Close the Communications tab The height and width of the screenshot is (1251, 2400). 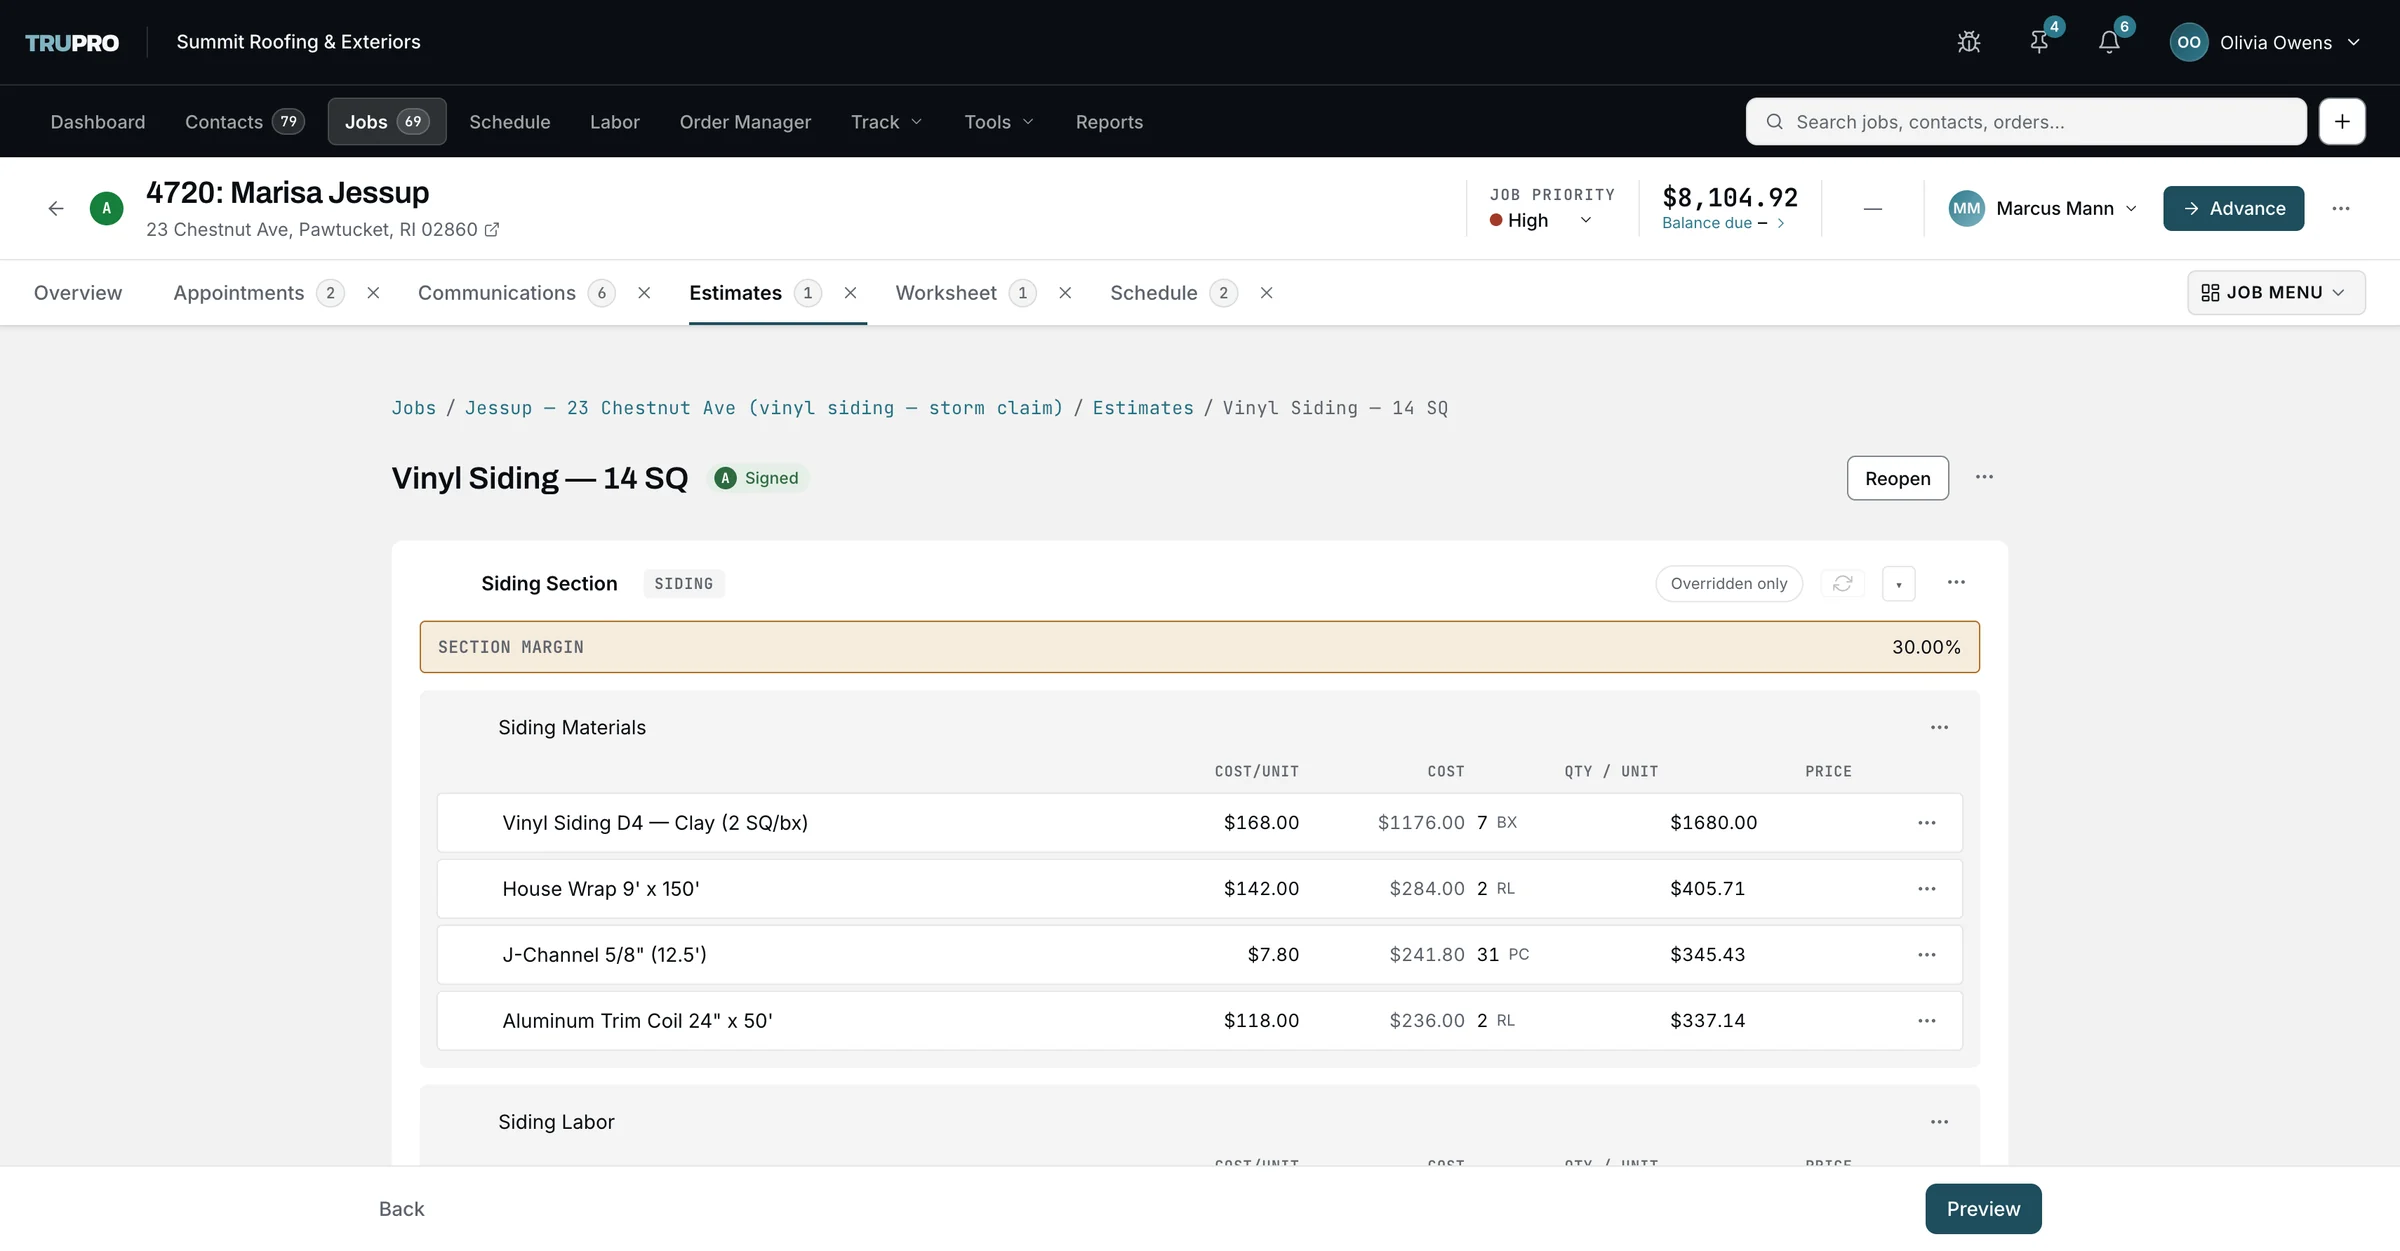pos(644,293)
